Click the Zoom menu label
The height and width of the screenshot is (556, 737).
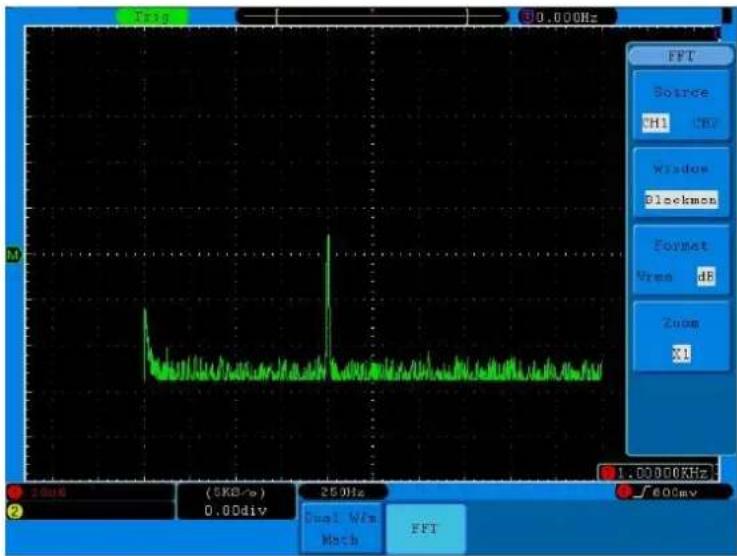[x=681, y=323]
